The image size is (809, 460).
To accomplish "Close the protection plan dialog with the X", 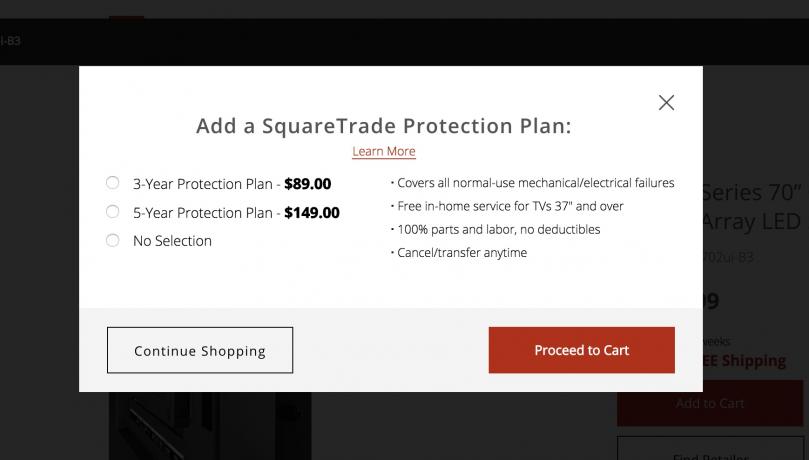I will [666, 102].
